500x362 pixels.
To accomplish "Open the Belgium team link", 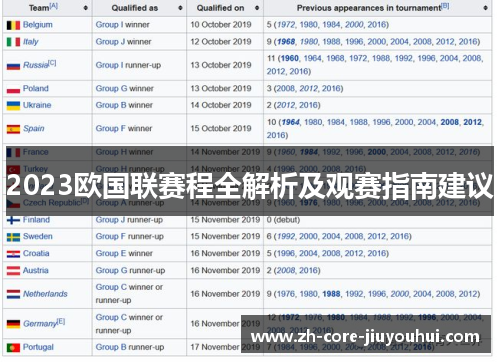I will [38, 25].
